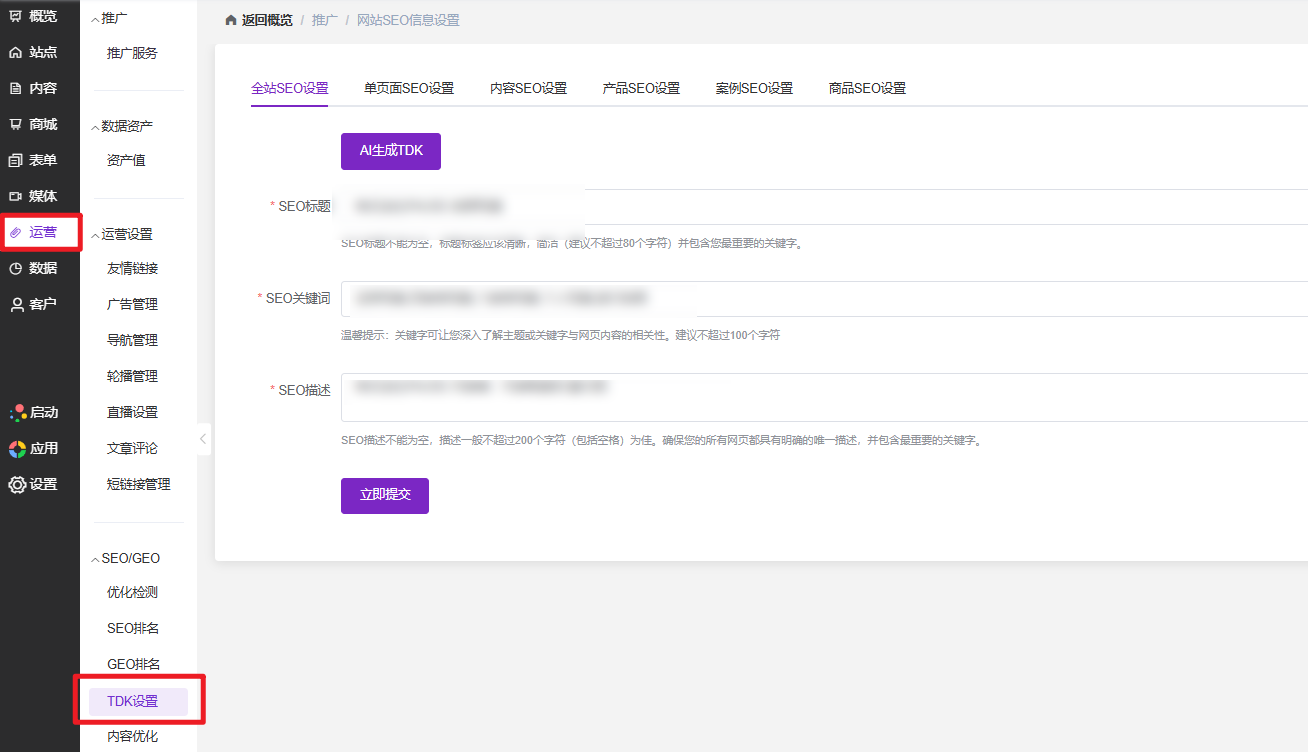1308x752 pixels.
Task: Switch to 产品SEO设置 tab
Action: coord(640,88)
